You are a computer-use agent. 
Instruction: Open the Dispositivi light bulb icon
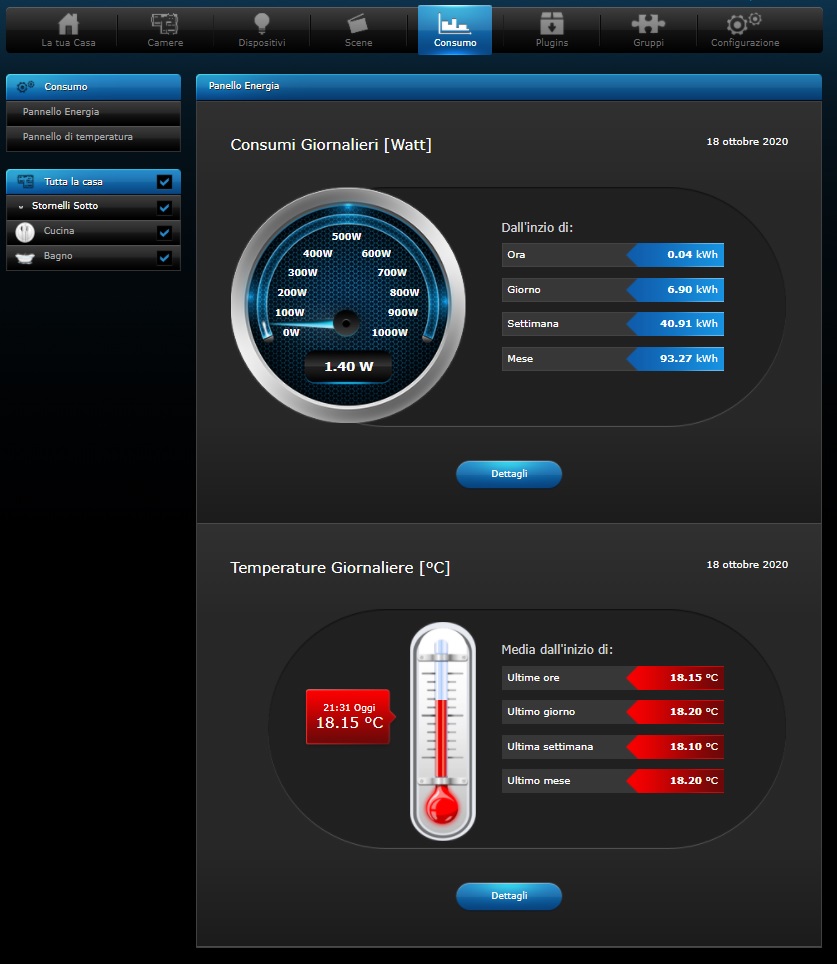262,24
